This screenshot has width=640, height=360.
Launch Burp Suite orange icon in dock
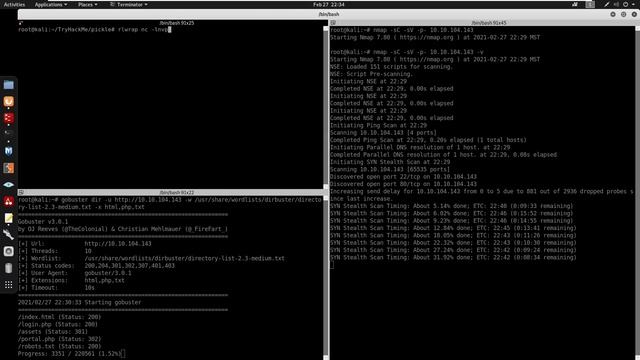point(9,168)
